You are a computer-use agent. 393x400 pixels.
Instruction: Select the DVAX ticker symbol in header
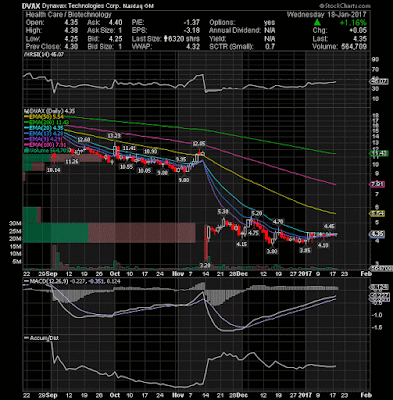pos(31,6)
